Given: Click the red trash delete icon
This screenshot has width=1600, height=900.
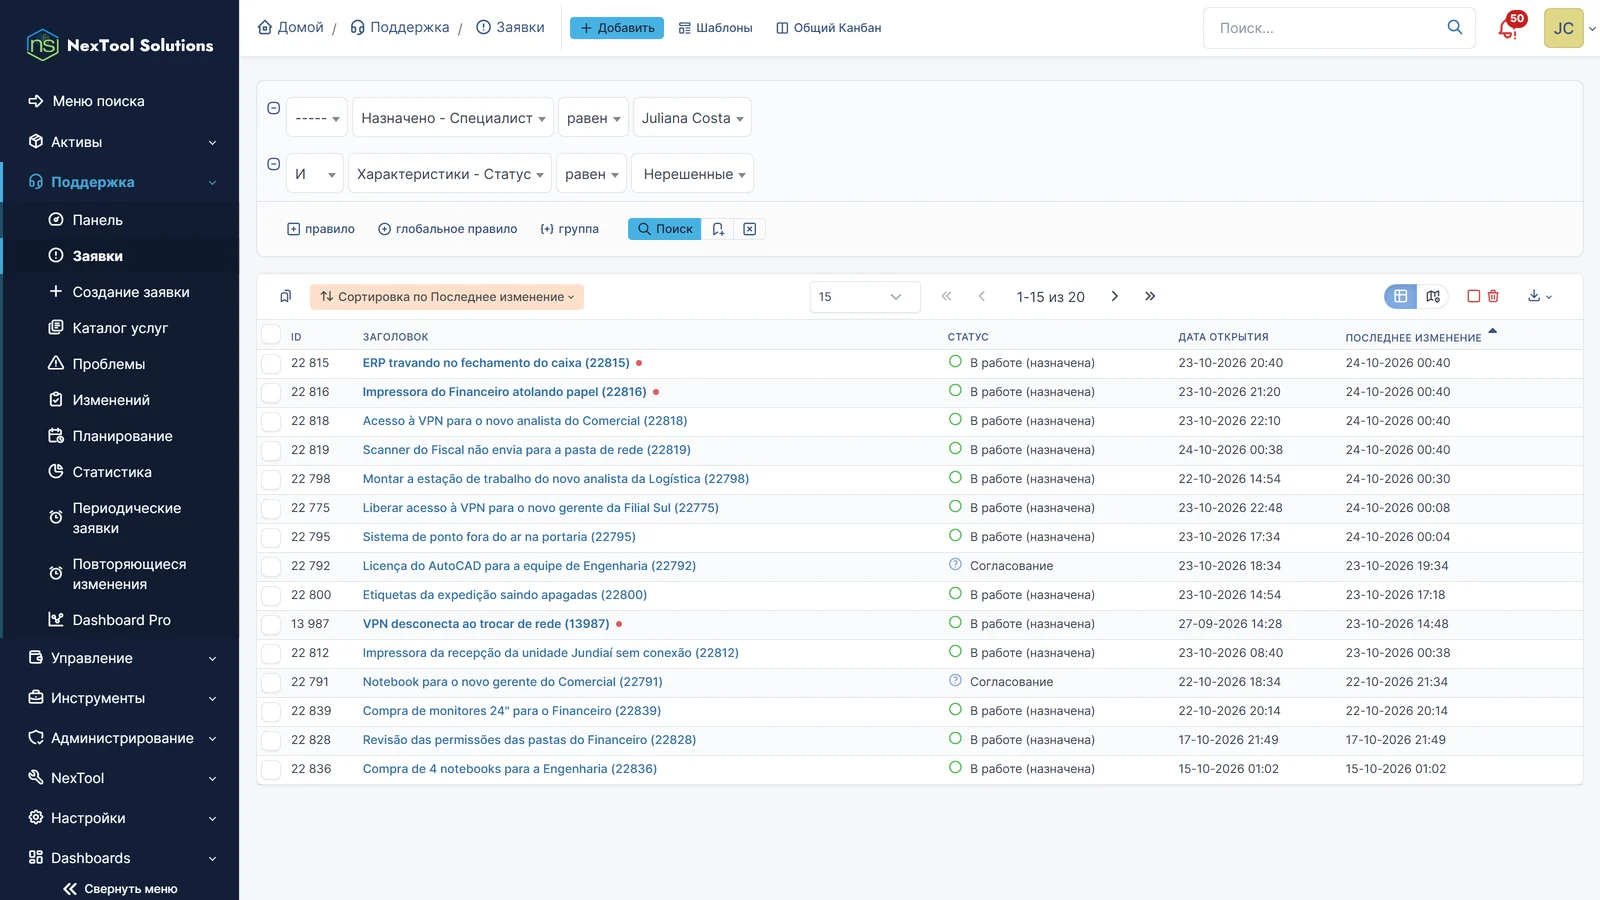Looking at the screenshot, I should point(1493,296).
